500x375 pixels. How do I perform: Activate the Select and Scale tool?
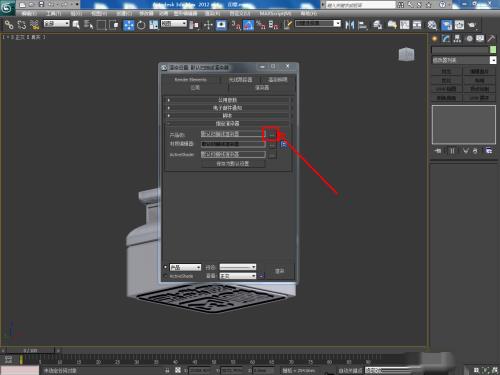[x=154, y=25]
